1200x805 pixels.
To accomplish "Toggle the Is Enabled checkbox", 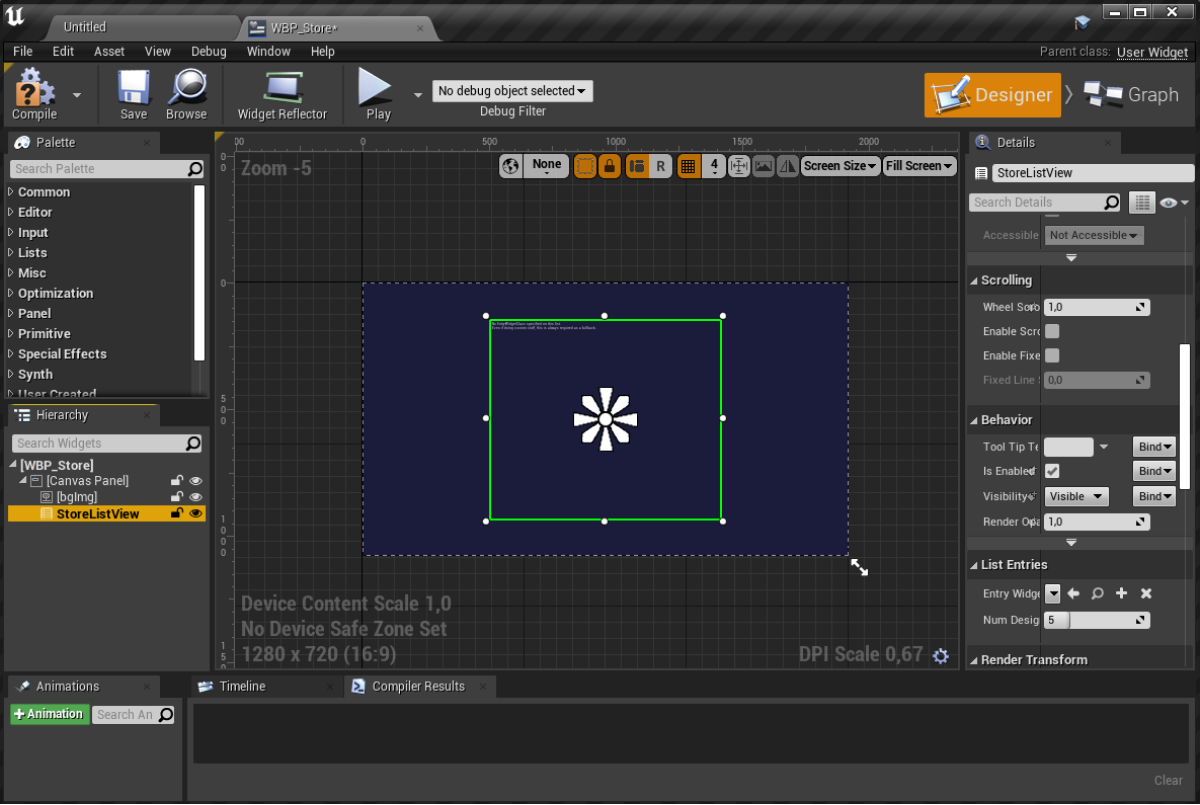I will [x=1052, y=471].
